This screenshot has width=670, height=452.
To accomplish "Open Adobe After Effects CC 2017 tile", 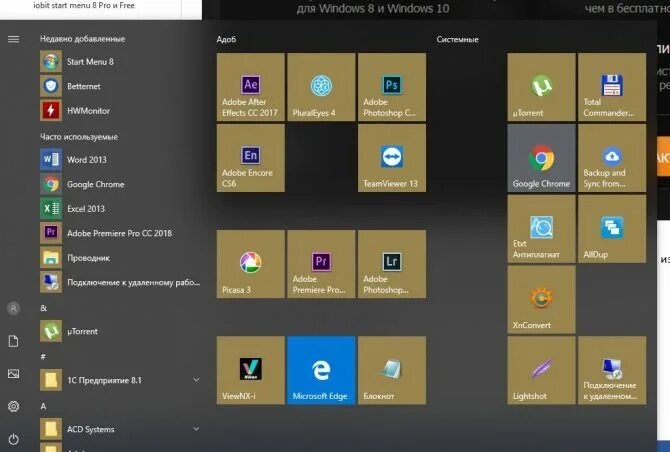I will tap(250, 87).
